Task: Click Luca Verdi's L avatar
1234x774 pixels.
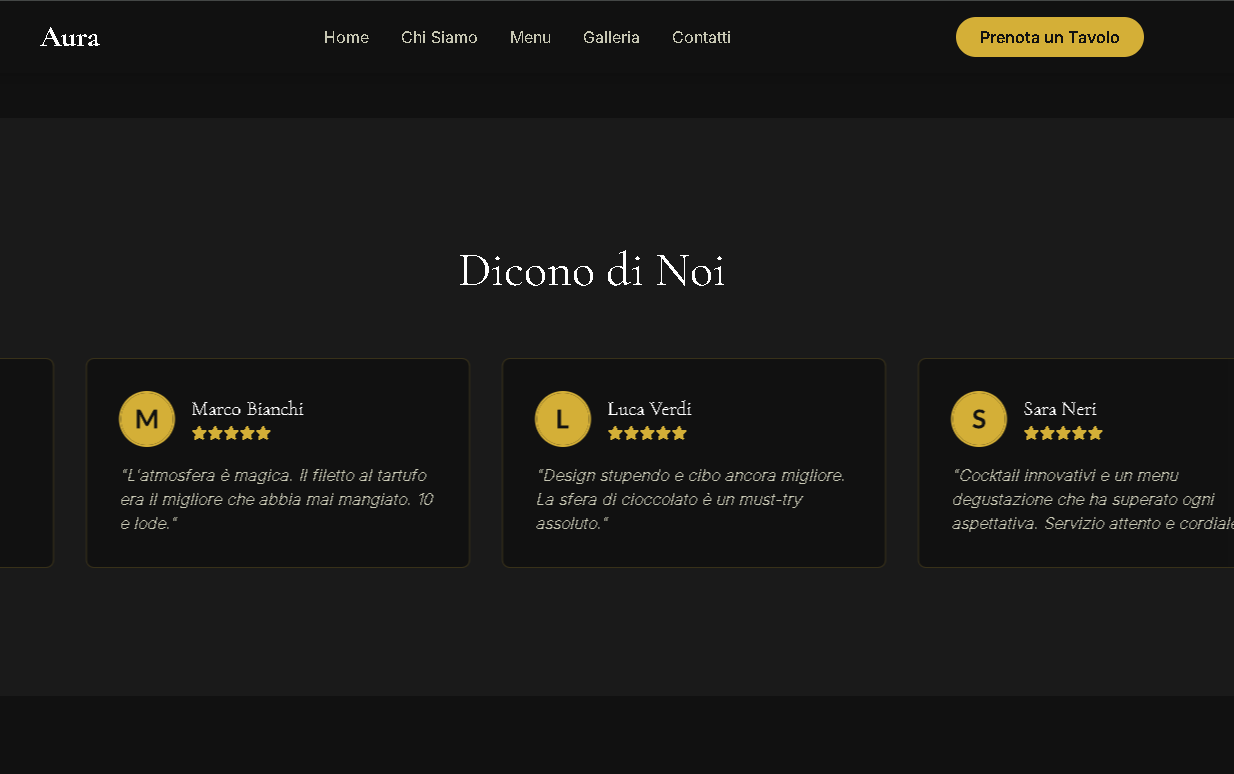Action: [x=563, y=419]
